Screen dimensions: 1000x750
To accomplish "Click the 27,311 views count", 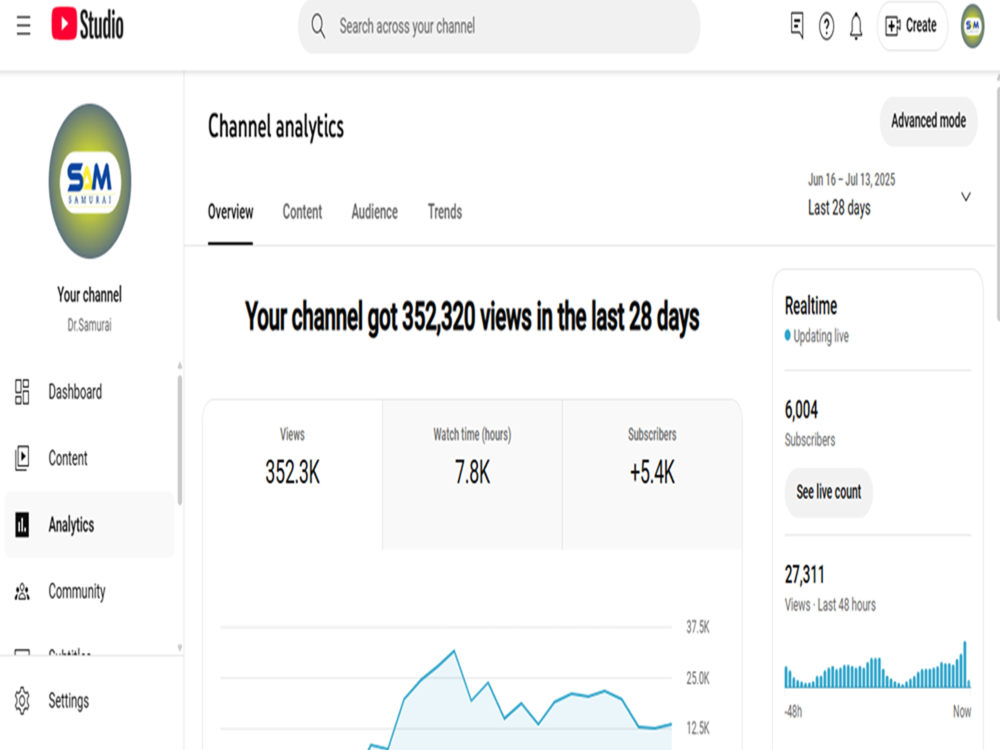I will pyautogui.click(x=804, y=575).
